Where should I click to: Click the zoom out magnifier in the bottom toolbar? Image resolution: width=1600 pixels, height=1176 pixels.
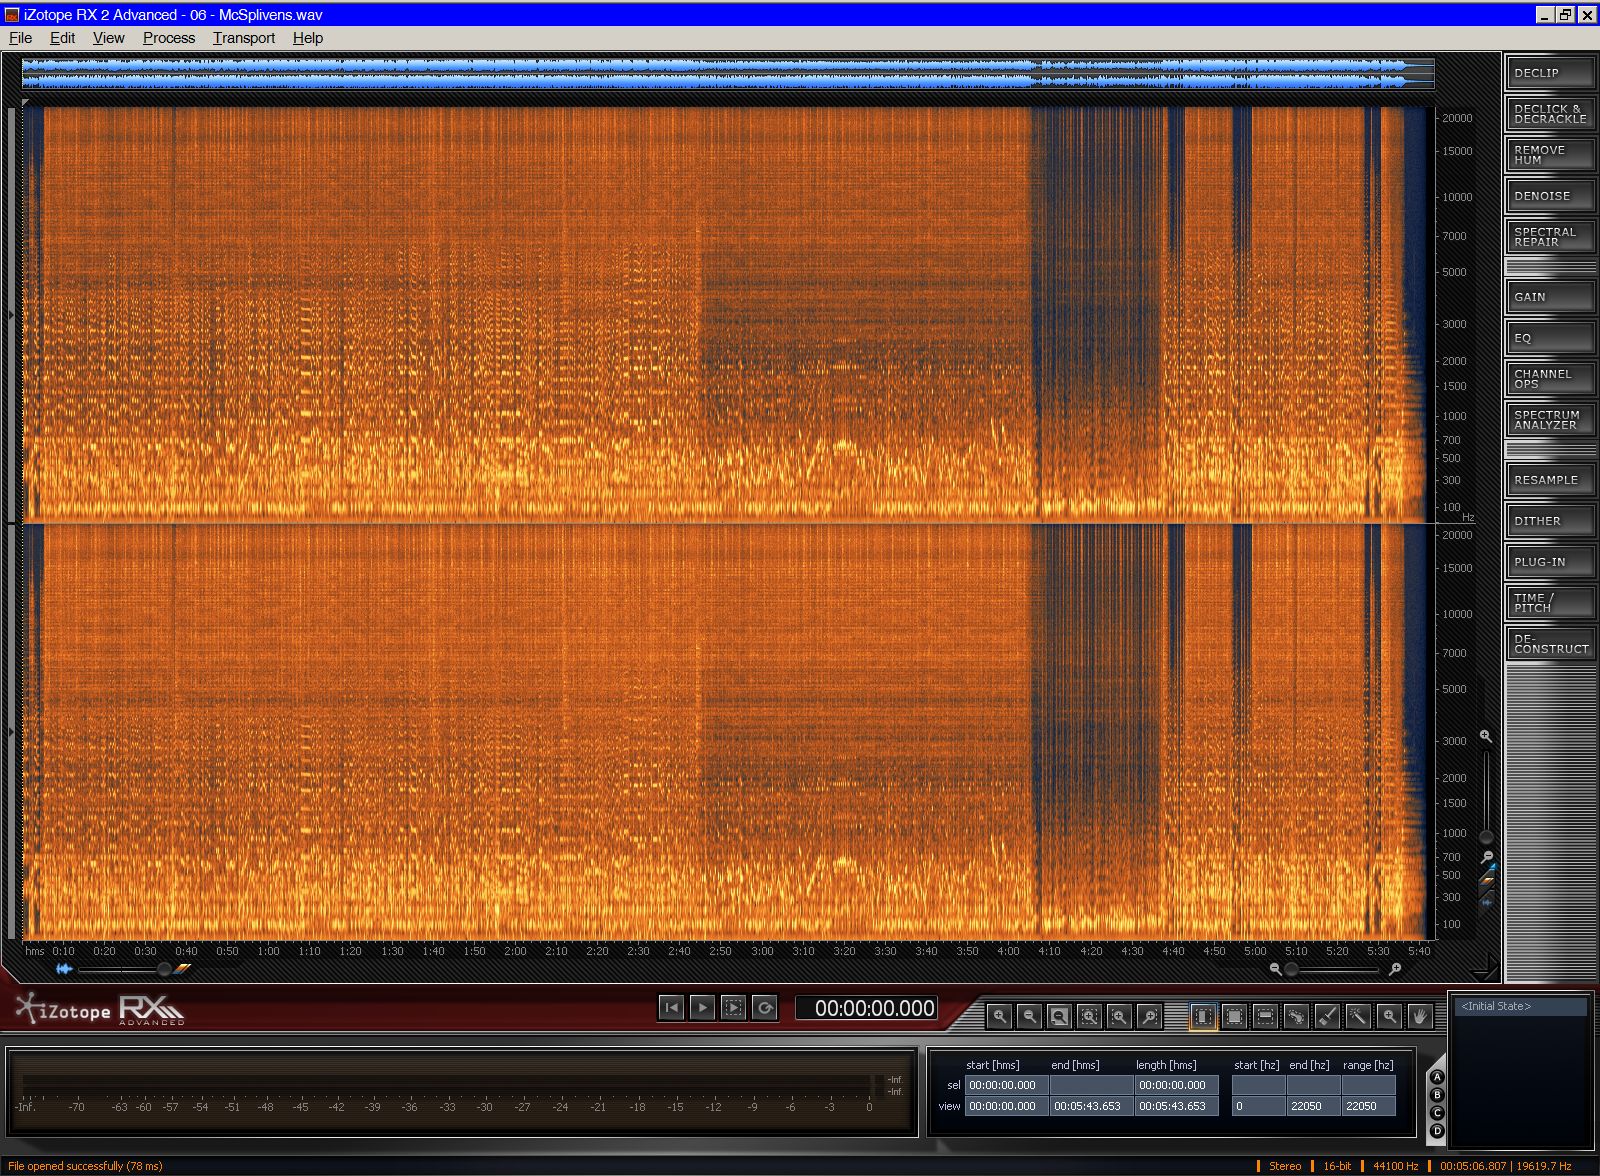pyautogui.click(x=1029, y=1017)
